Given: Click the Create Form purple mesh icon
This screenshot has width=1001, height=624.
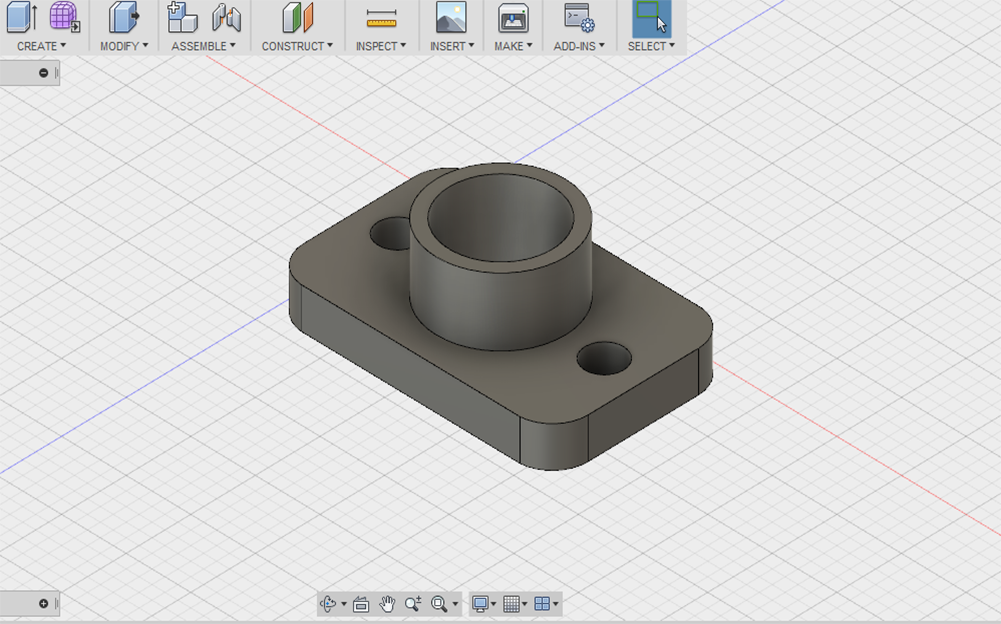Looking at the screenshot, I should (64, 18).
